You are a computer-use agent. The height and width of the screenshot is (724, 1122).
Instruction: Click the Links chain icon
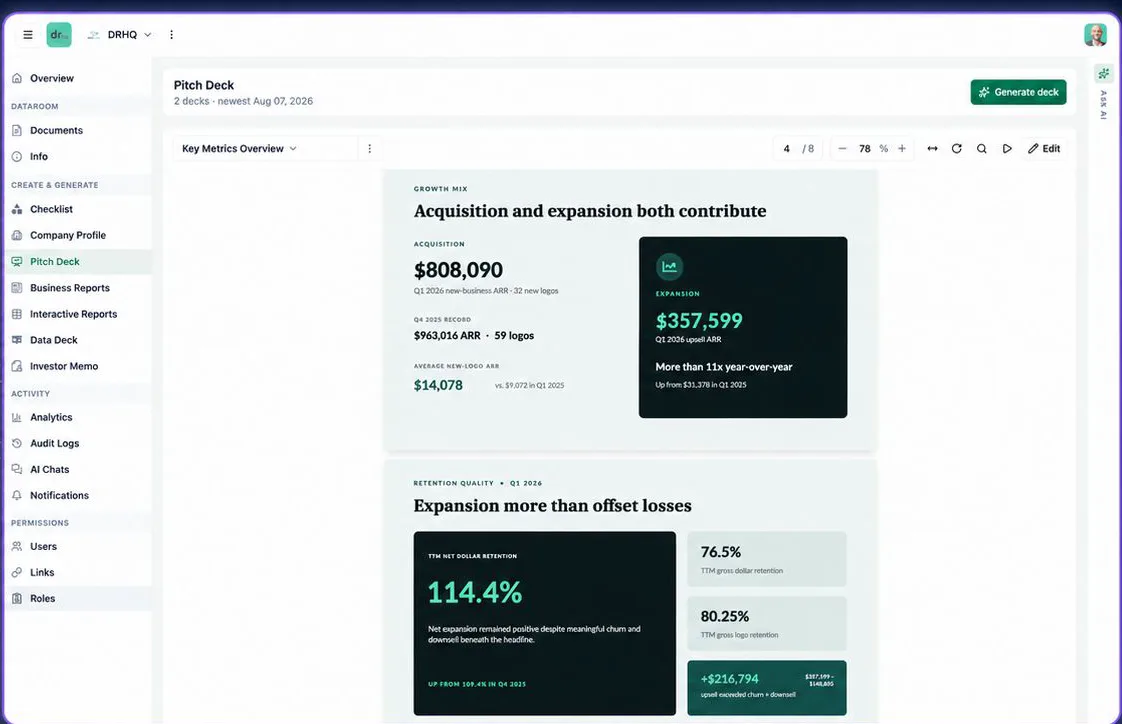click(x=17, y=572)
